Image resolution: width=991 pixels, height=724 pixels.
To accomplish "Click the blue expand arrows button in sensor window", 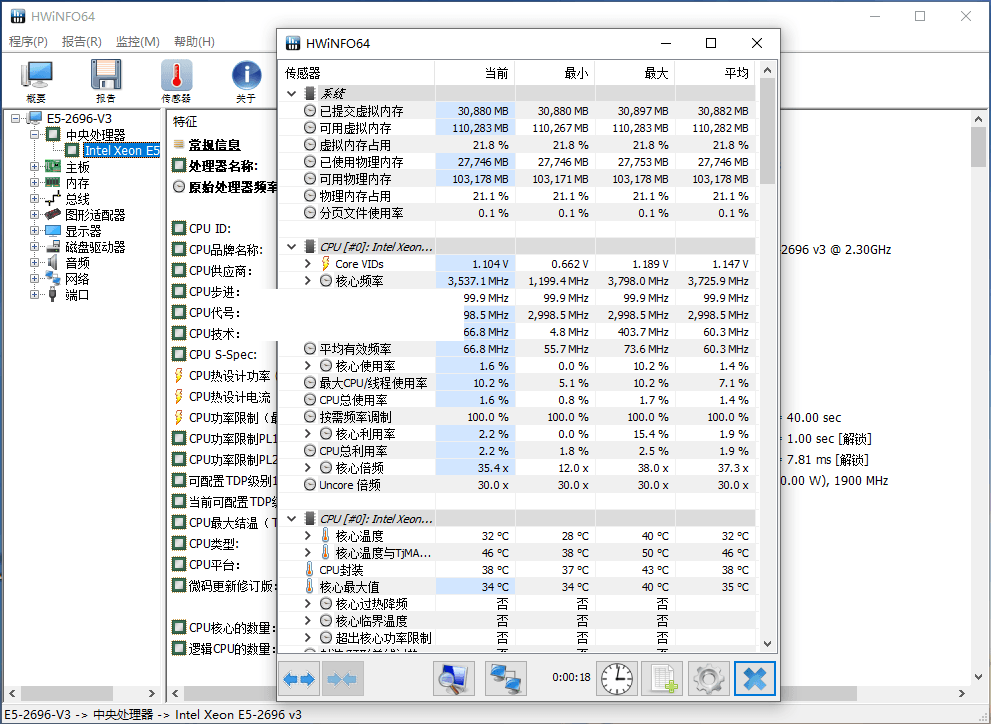I will click(x=299, y=679).
